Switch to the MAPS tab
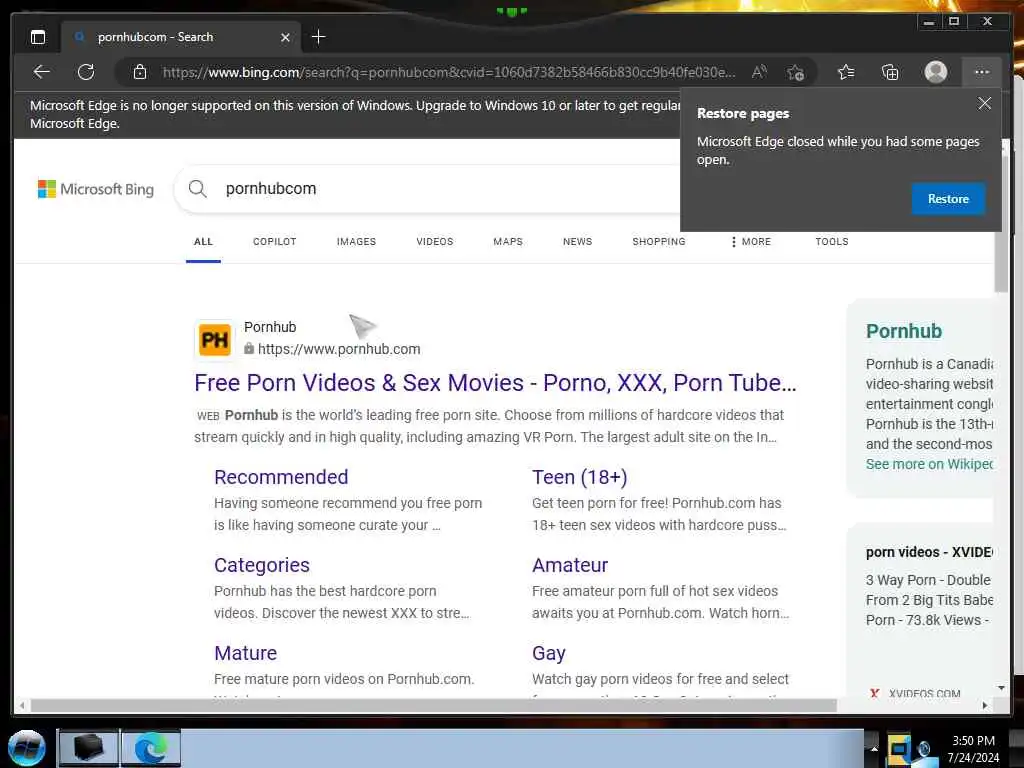This screenshot has width=1024, height=768. 507,242
